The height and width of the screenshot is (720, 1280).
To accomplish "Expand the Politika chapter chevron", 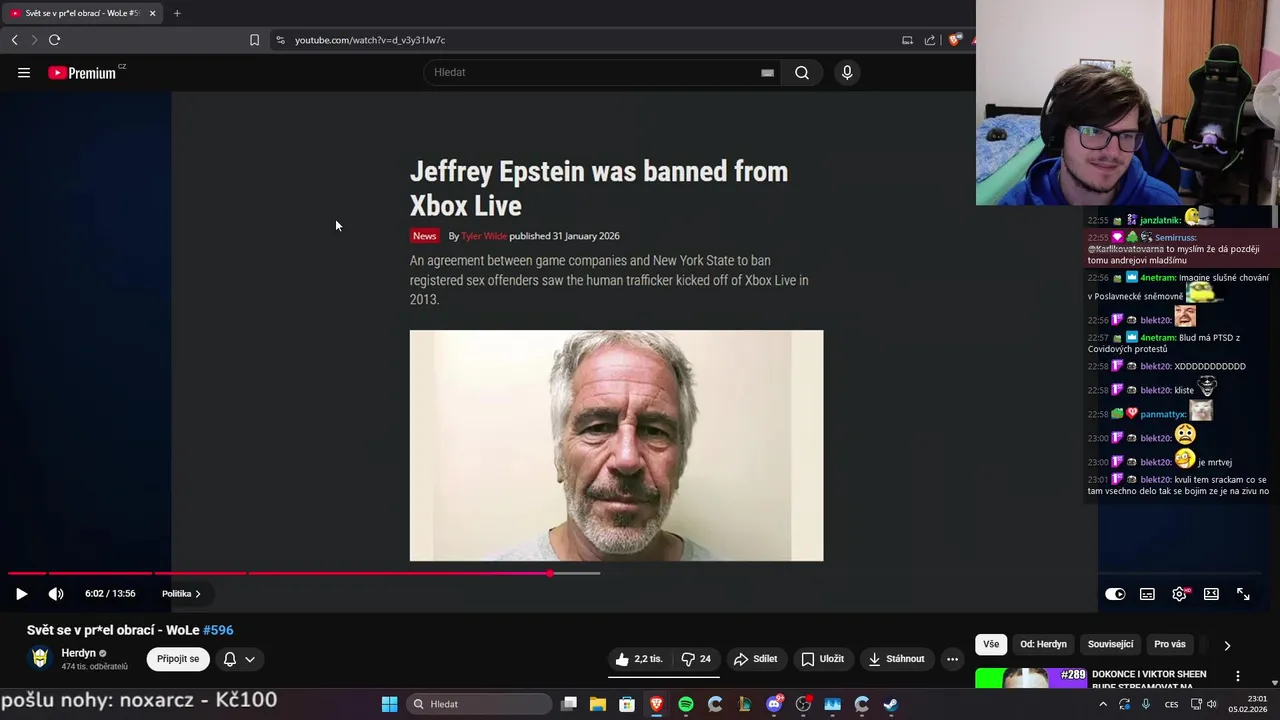I will tap(198, 594).
